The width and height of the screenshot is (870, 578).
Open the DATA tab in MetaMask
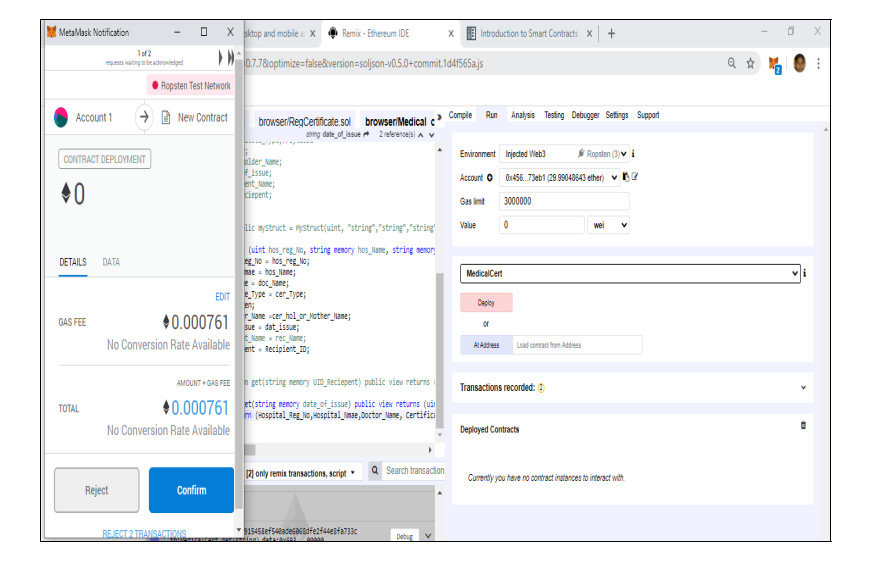pos(111,262)
